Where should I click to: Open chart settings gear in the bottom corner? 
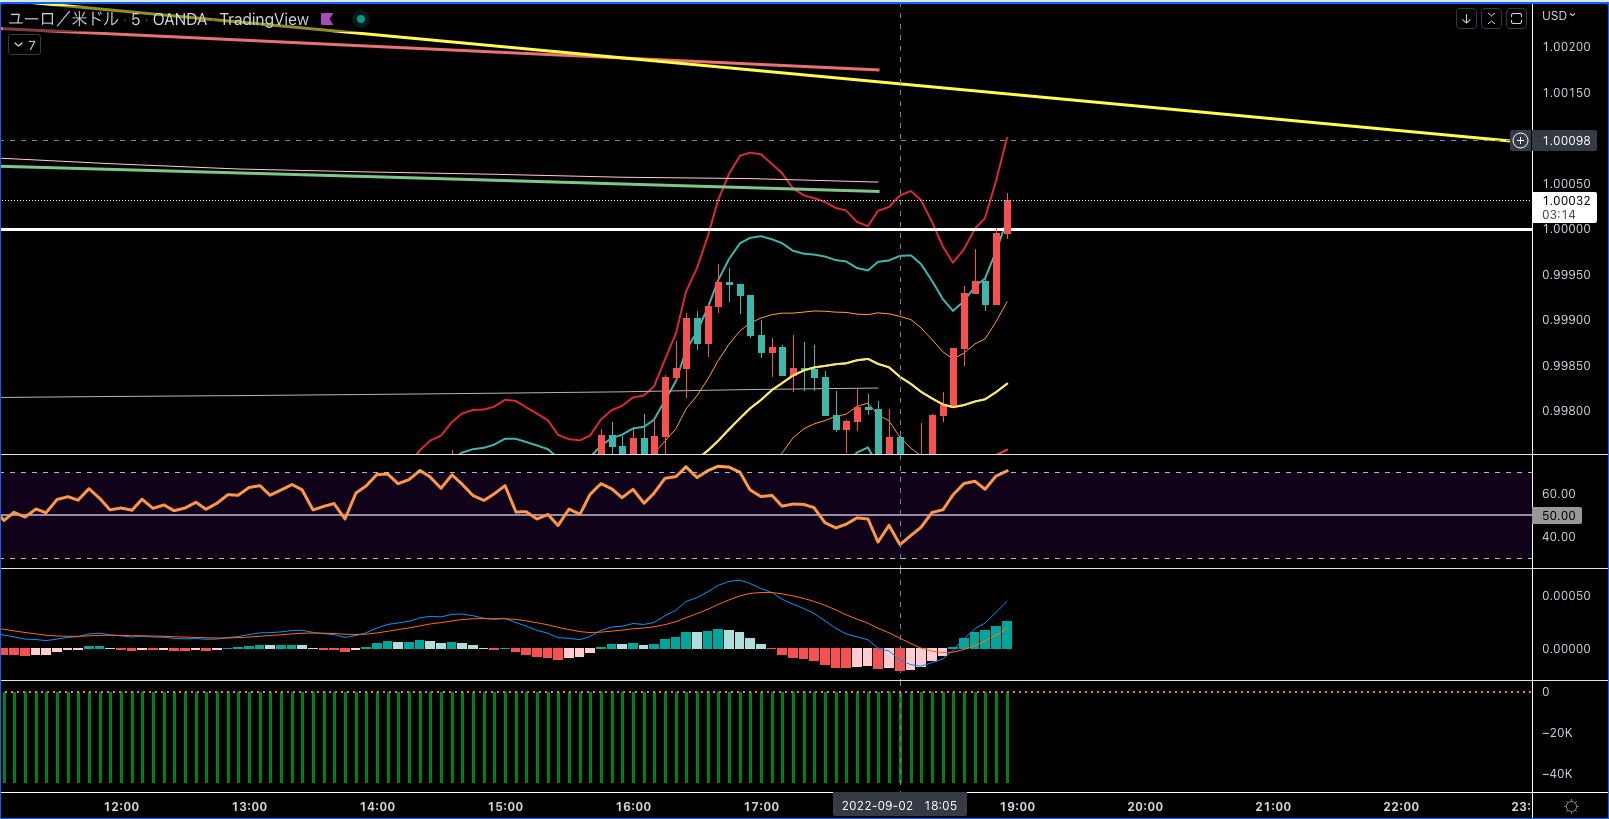tap(1571, 806)
